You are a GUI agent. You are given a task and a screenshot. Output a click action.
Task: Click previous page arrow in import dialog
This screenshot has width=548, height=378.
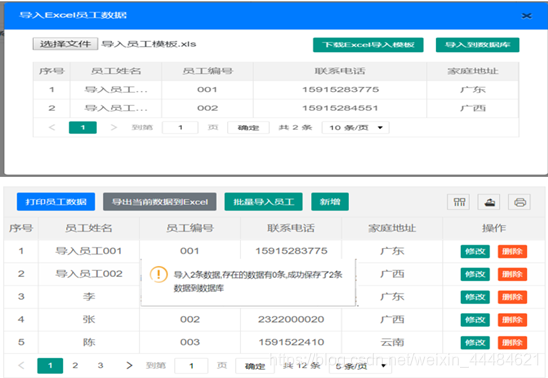pos(52,128)
